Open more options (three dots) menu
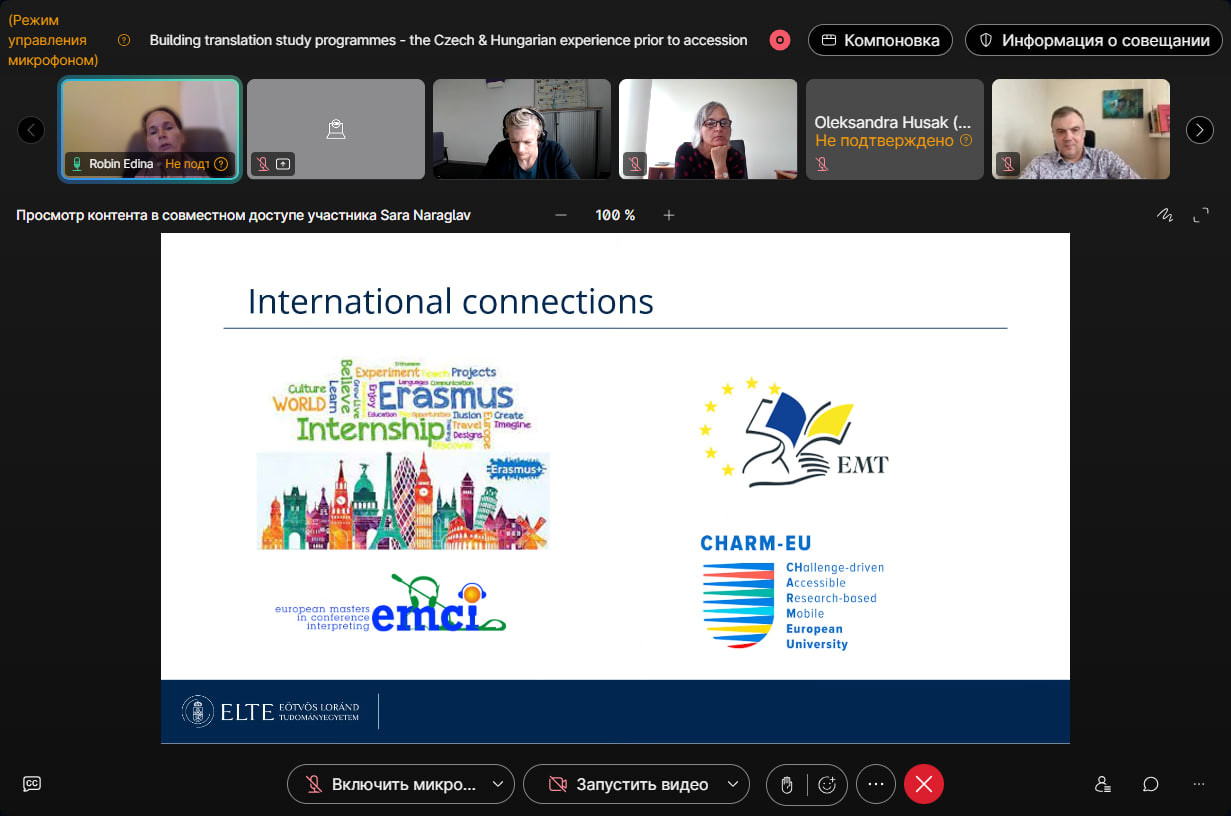This screenshot has height=816, width=1231. pyautogui.click(x=876, y=785)
